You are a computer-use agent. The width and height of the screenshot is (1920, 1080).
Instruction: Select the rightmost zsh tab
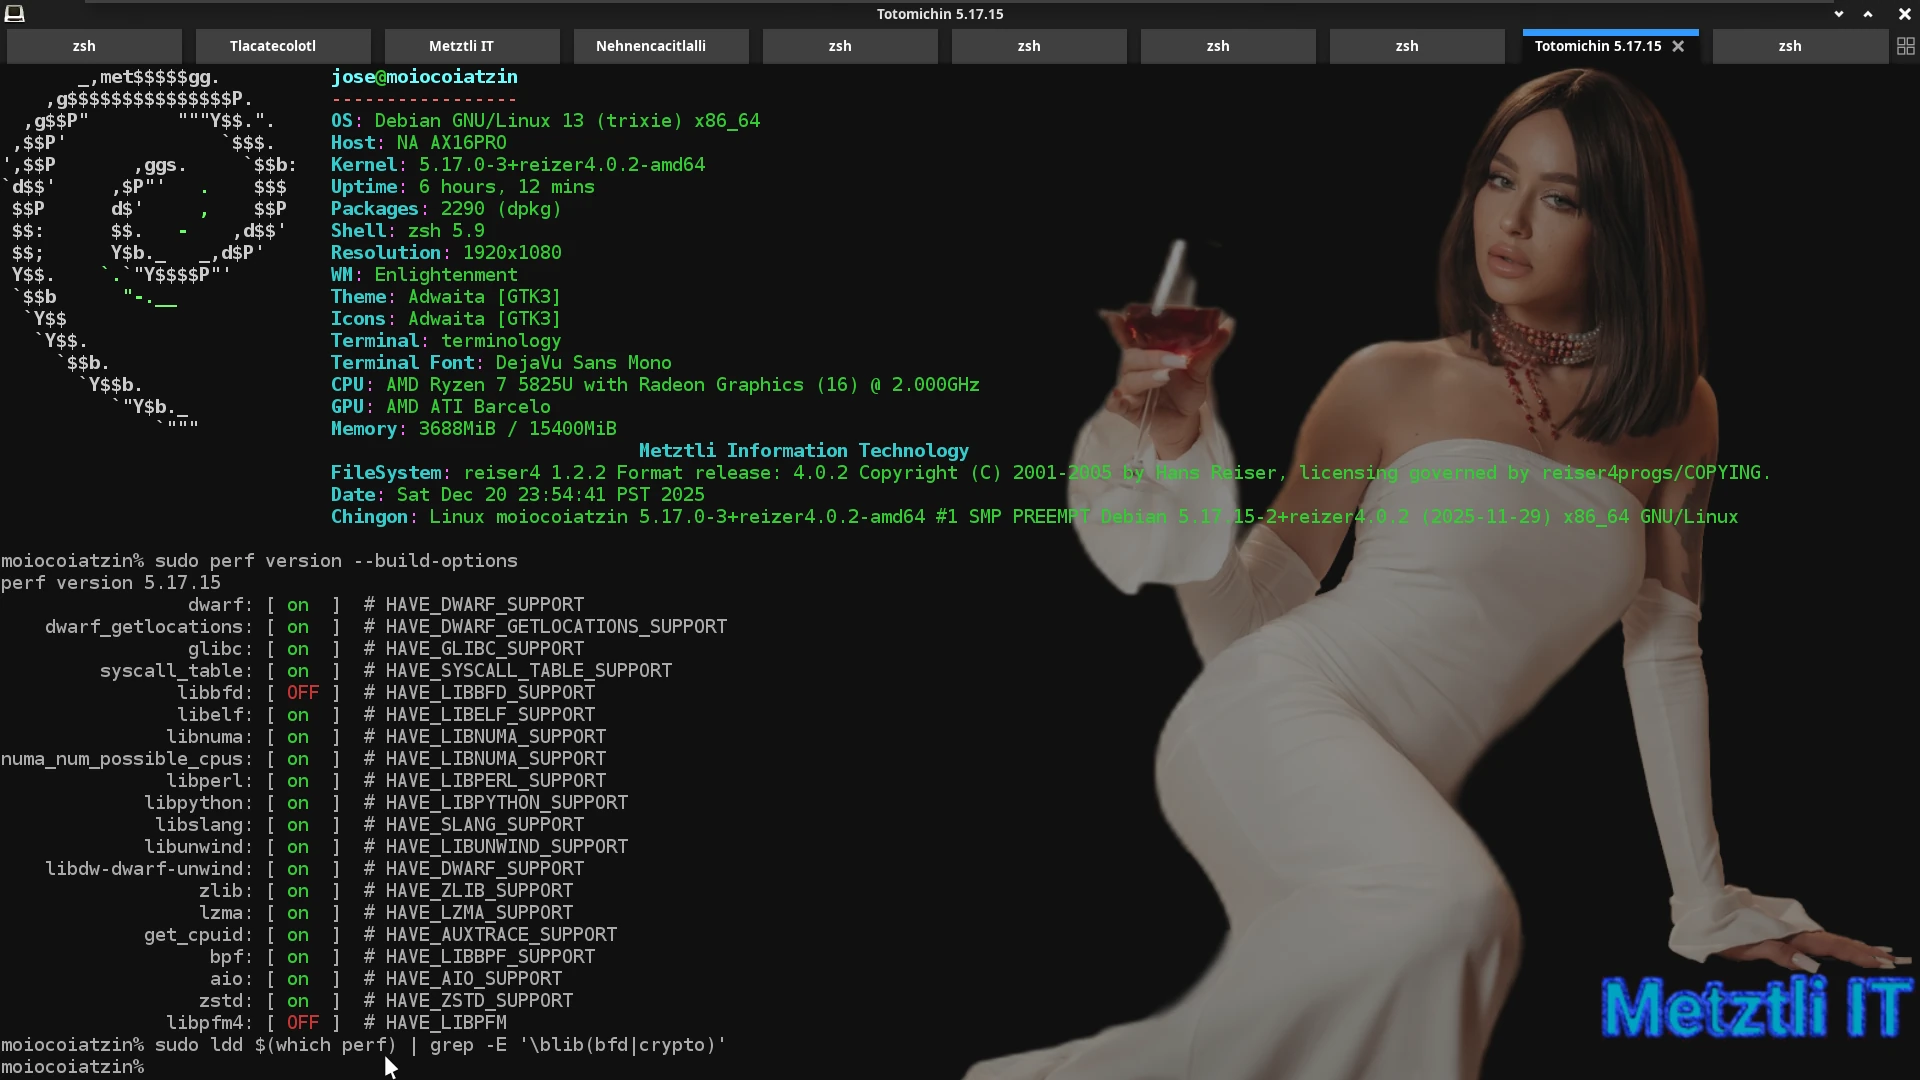[1789, 46]
